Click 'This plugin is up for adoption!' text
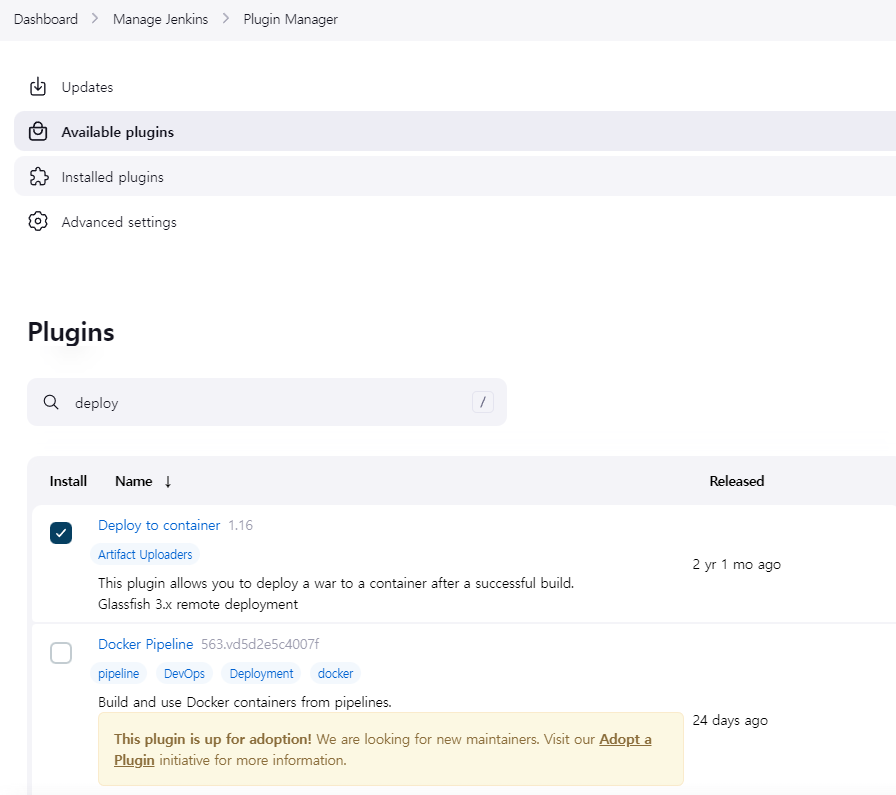This screenshot has height=795, width=896. coord(213,739)
